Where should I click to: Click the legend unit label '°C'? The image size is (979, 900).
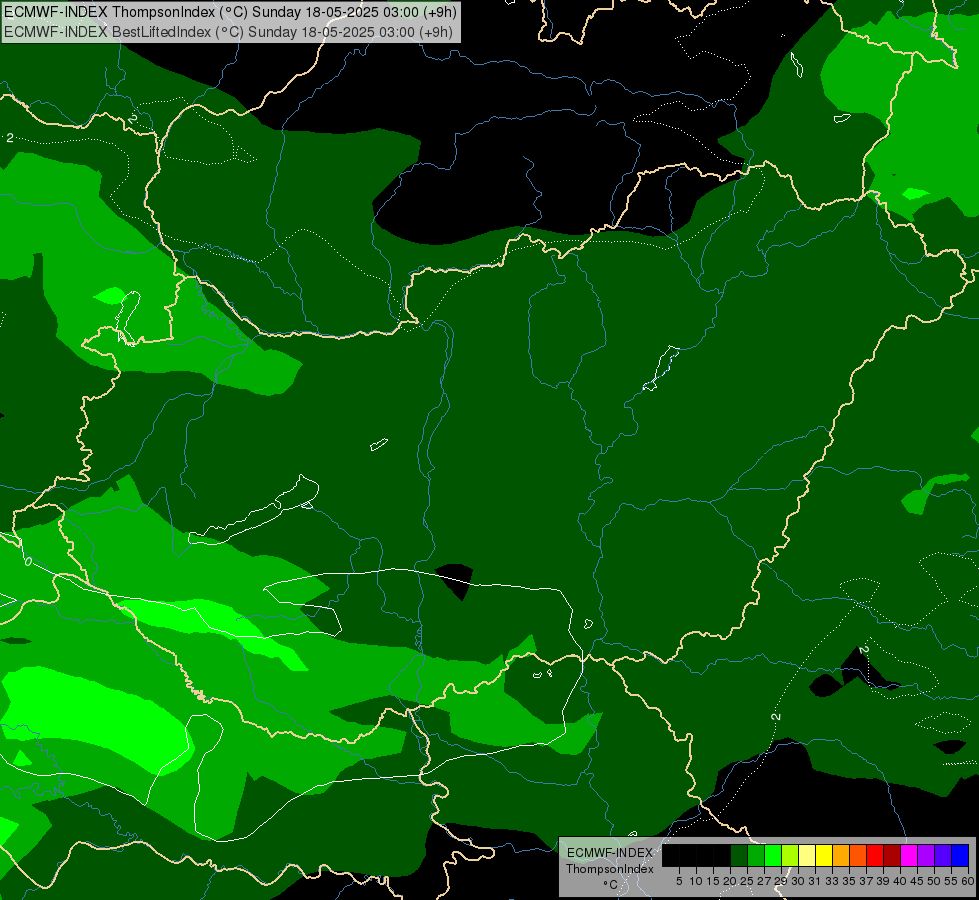tap(611, 884)
